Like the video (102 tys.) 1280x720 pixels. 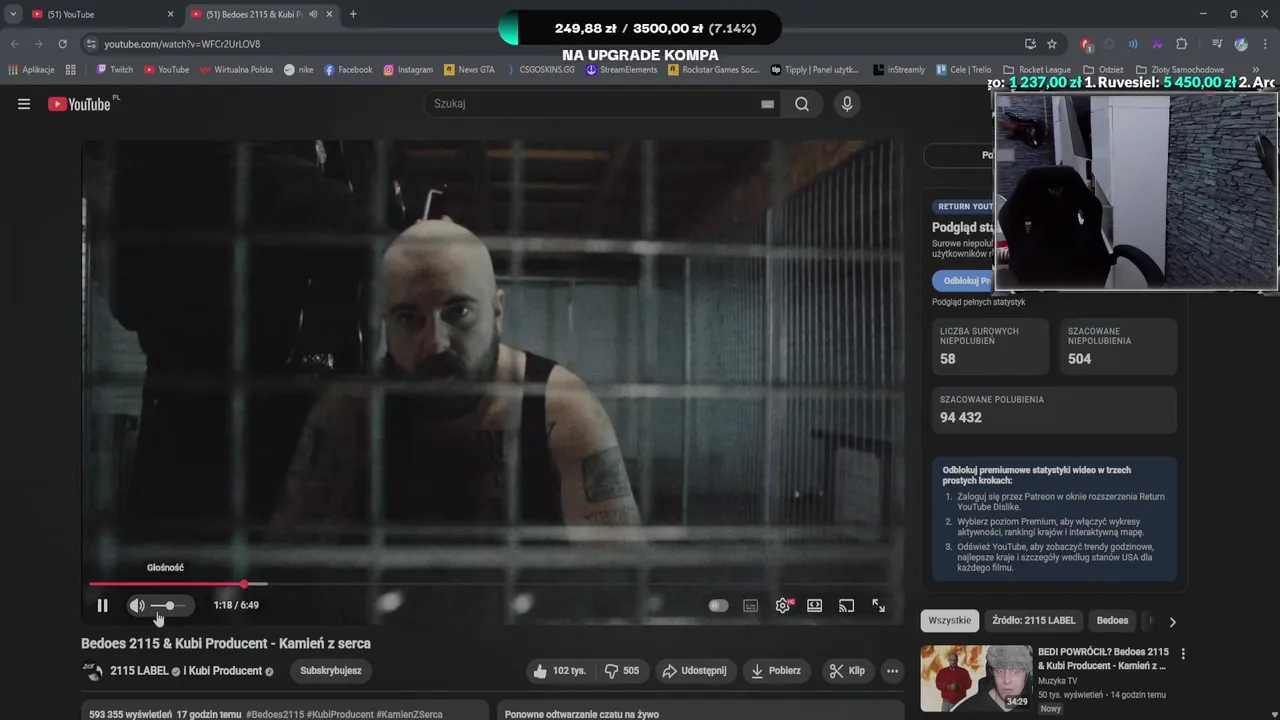[x=560, y=671]
